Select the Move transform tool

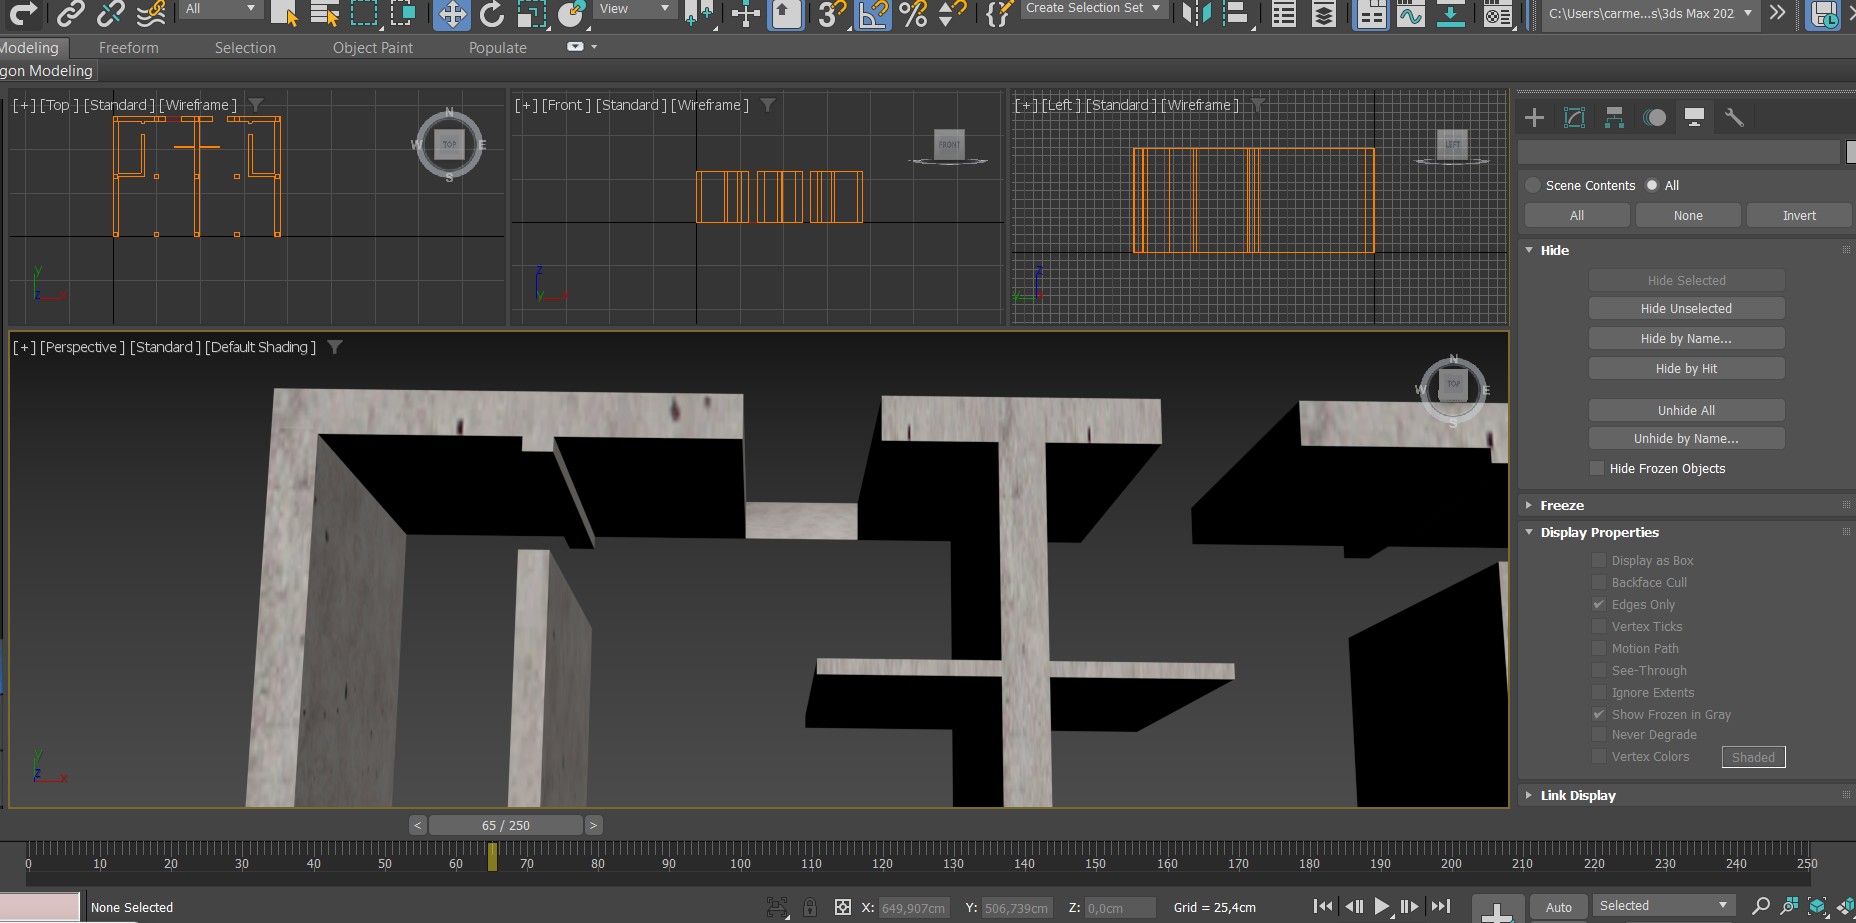coord(452,14)
